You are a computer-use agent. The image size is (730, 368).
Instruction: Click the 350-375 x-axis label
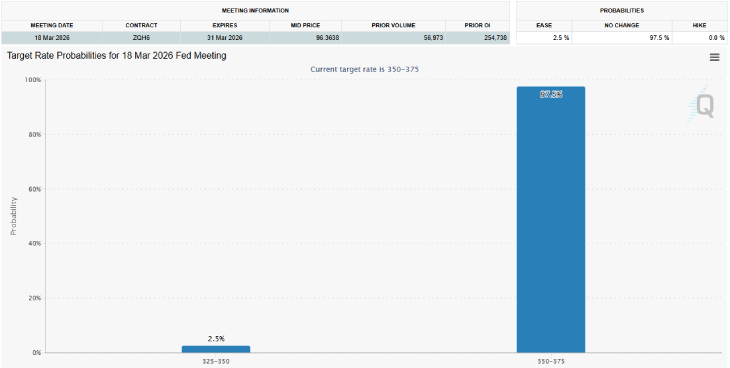click(551, 361)
